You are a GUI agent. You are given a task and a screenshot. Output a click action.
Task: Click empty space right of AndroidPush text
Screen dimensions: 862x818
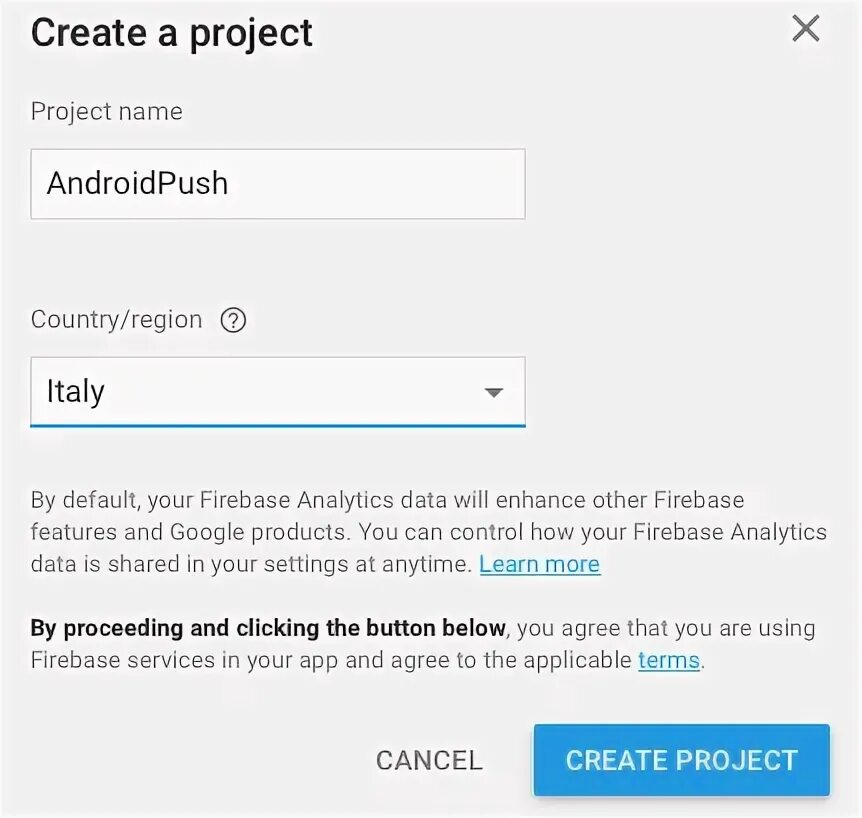(x=380, y=184)
